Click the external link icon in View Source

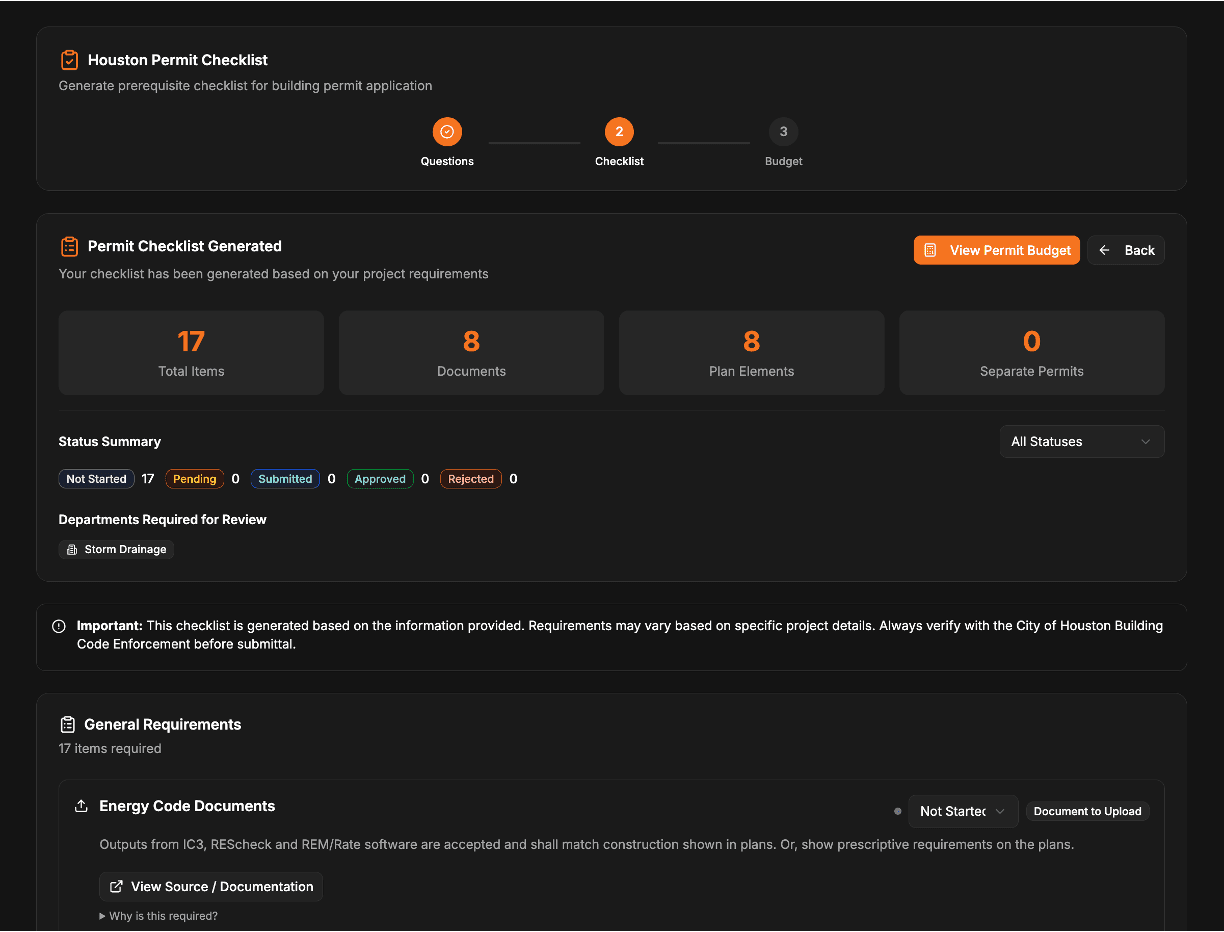coord(117,887)
